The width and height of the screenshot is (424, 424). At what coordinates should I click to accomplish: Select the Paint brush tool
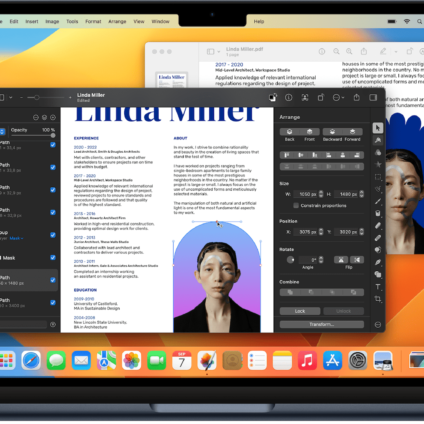[x=378, y=201]
